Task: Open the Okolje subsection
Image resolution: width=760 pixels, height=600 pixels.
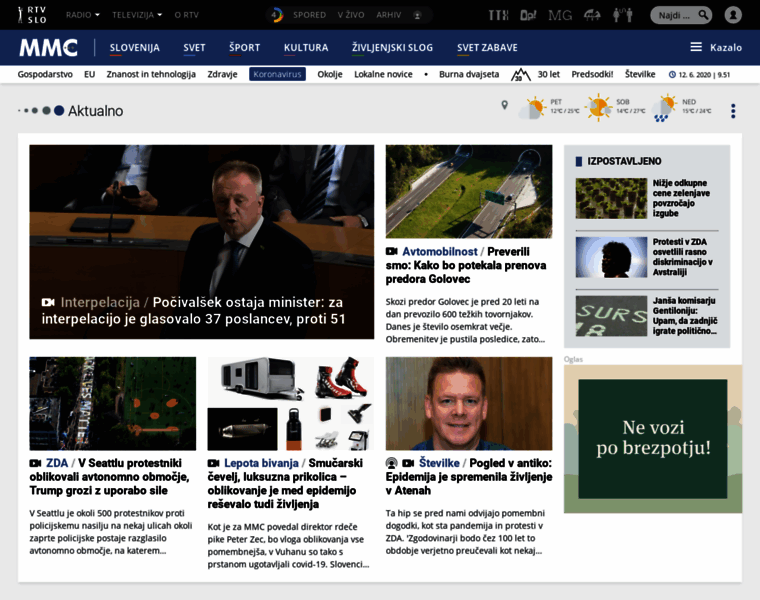Action: [330, 74]
